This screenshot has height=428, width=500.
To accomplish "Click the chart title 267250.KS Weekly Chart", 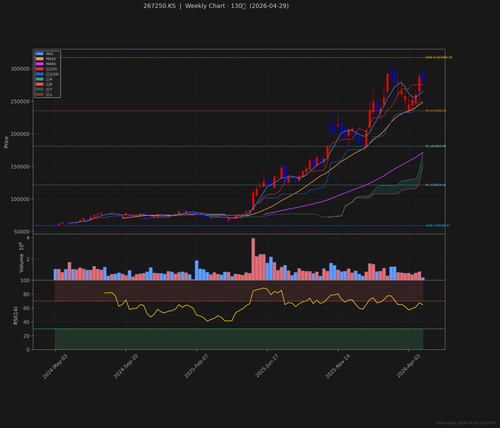I will tap(216, 6).
